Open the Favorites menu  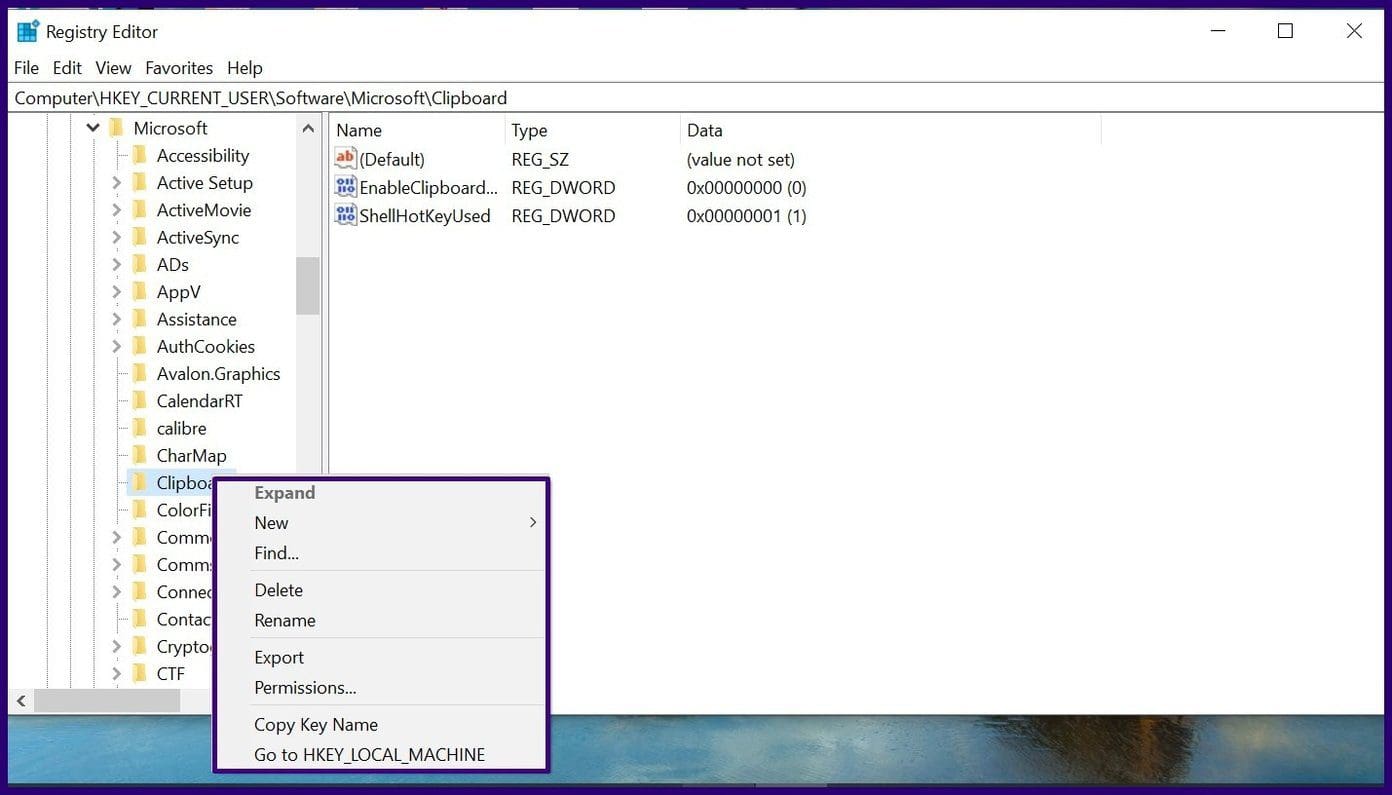click(x=179, y=68)
